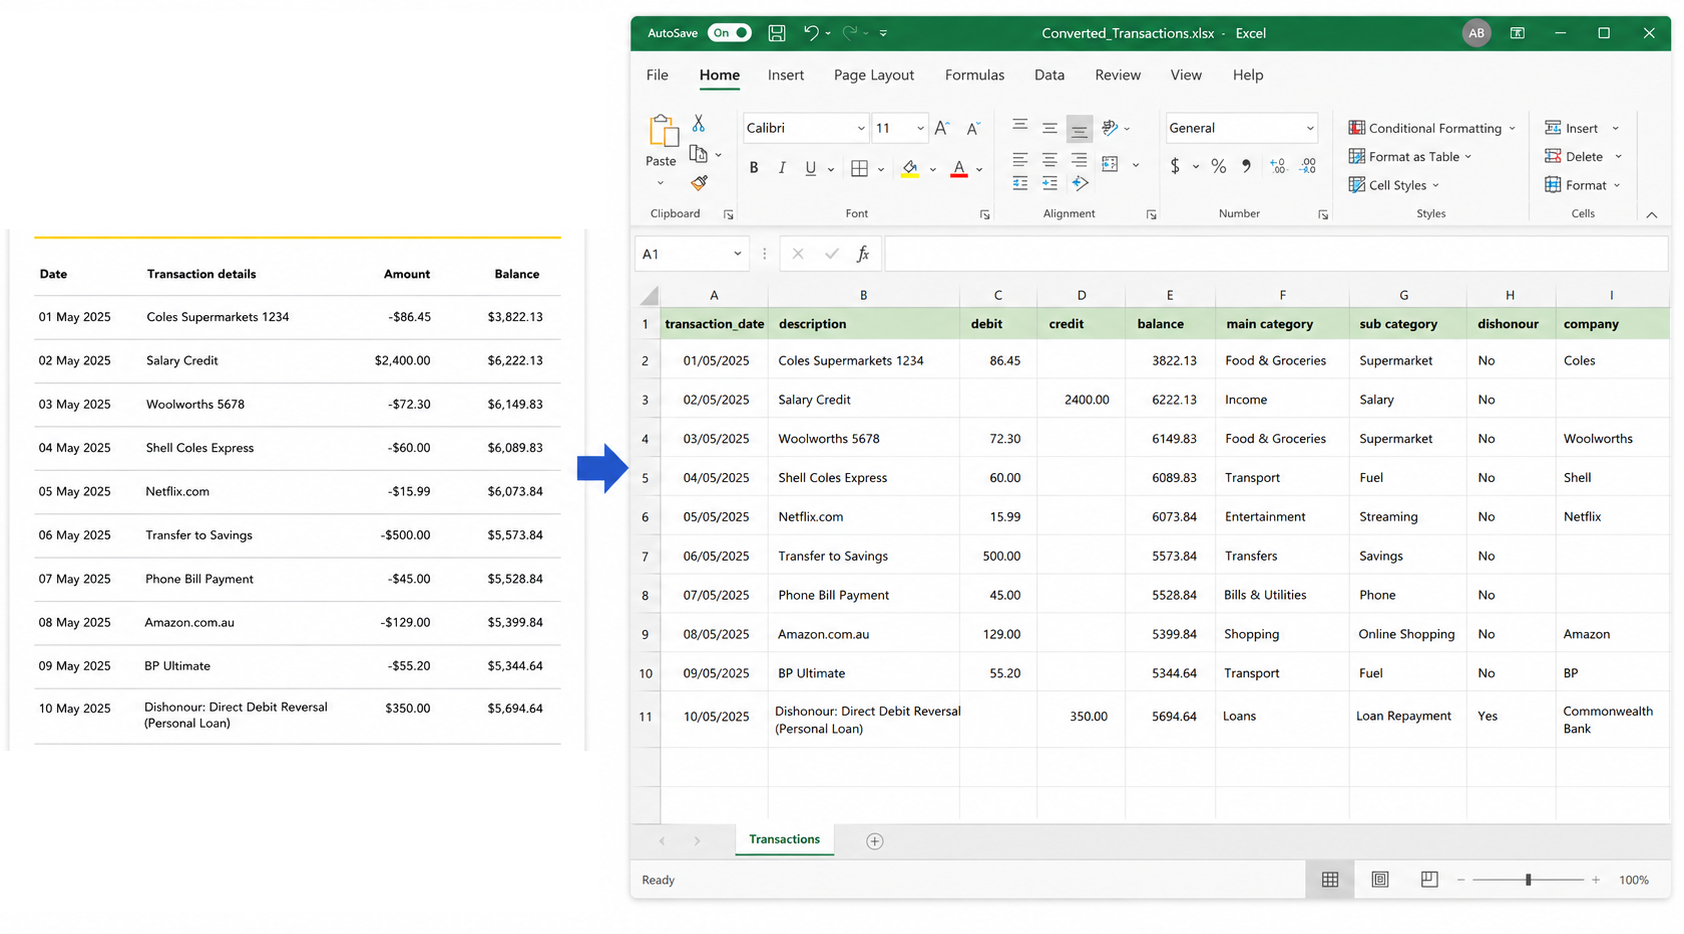Open the Name Box dropdown arrow

[738, 254]
